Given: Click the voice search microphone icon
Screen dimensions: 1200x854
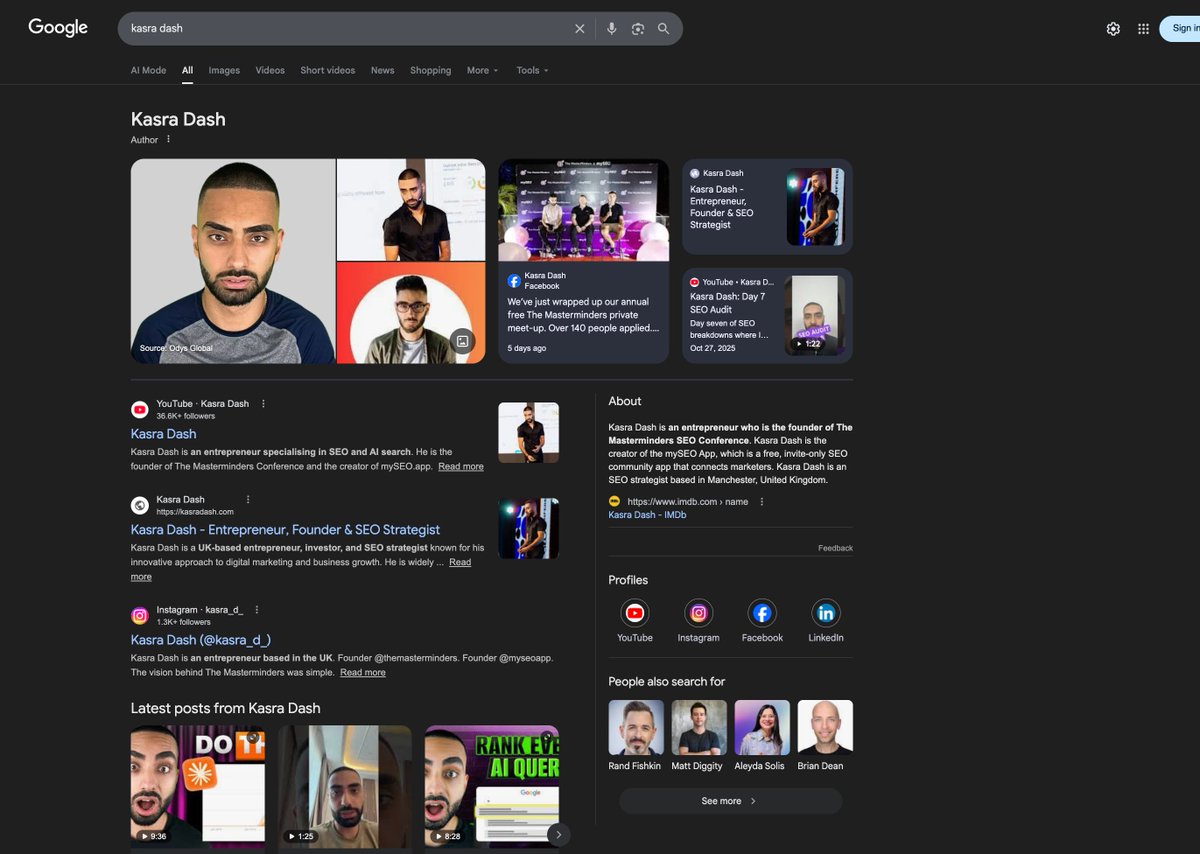Looking at the screenshot, I should 611,28.
